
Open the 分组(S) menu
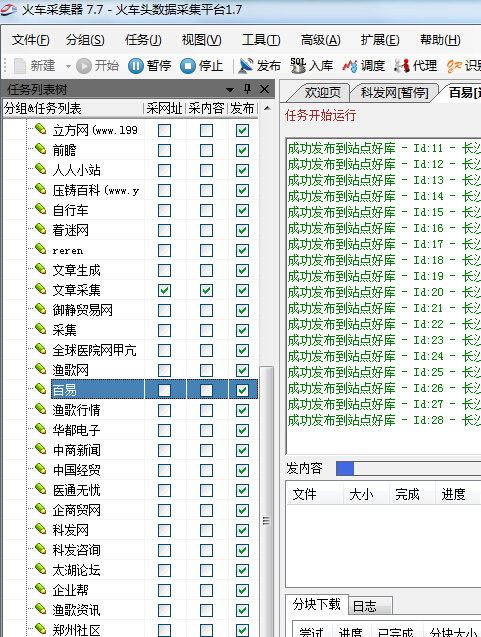(x=85, y=40)
